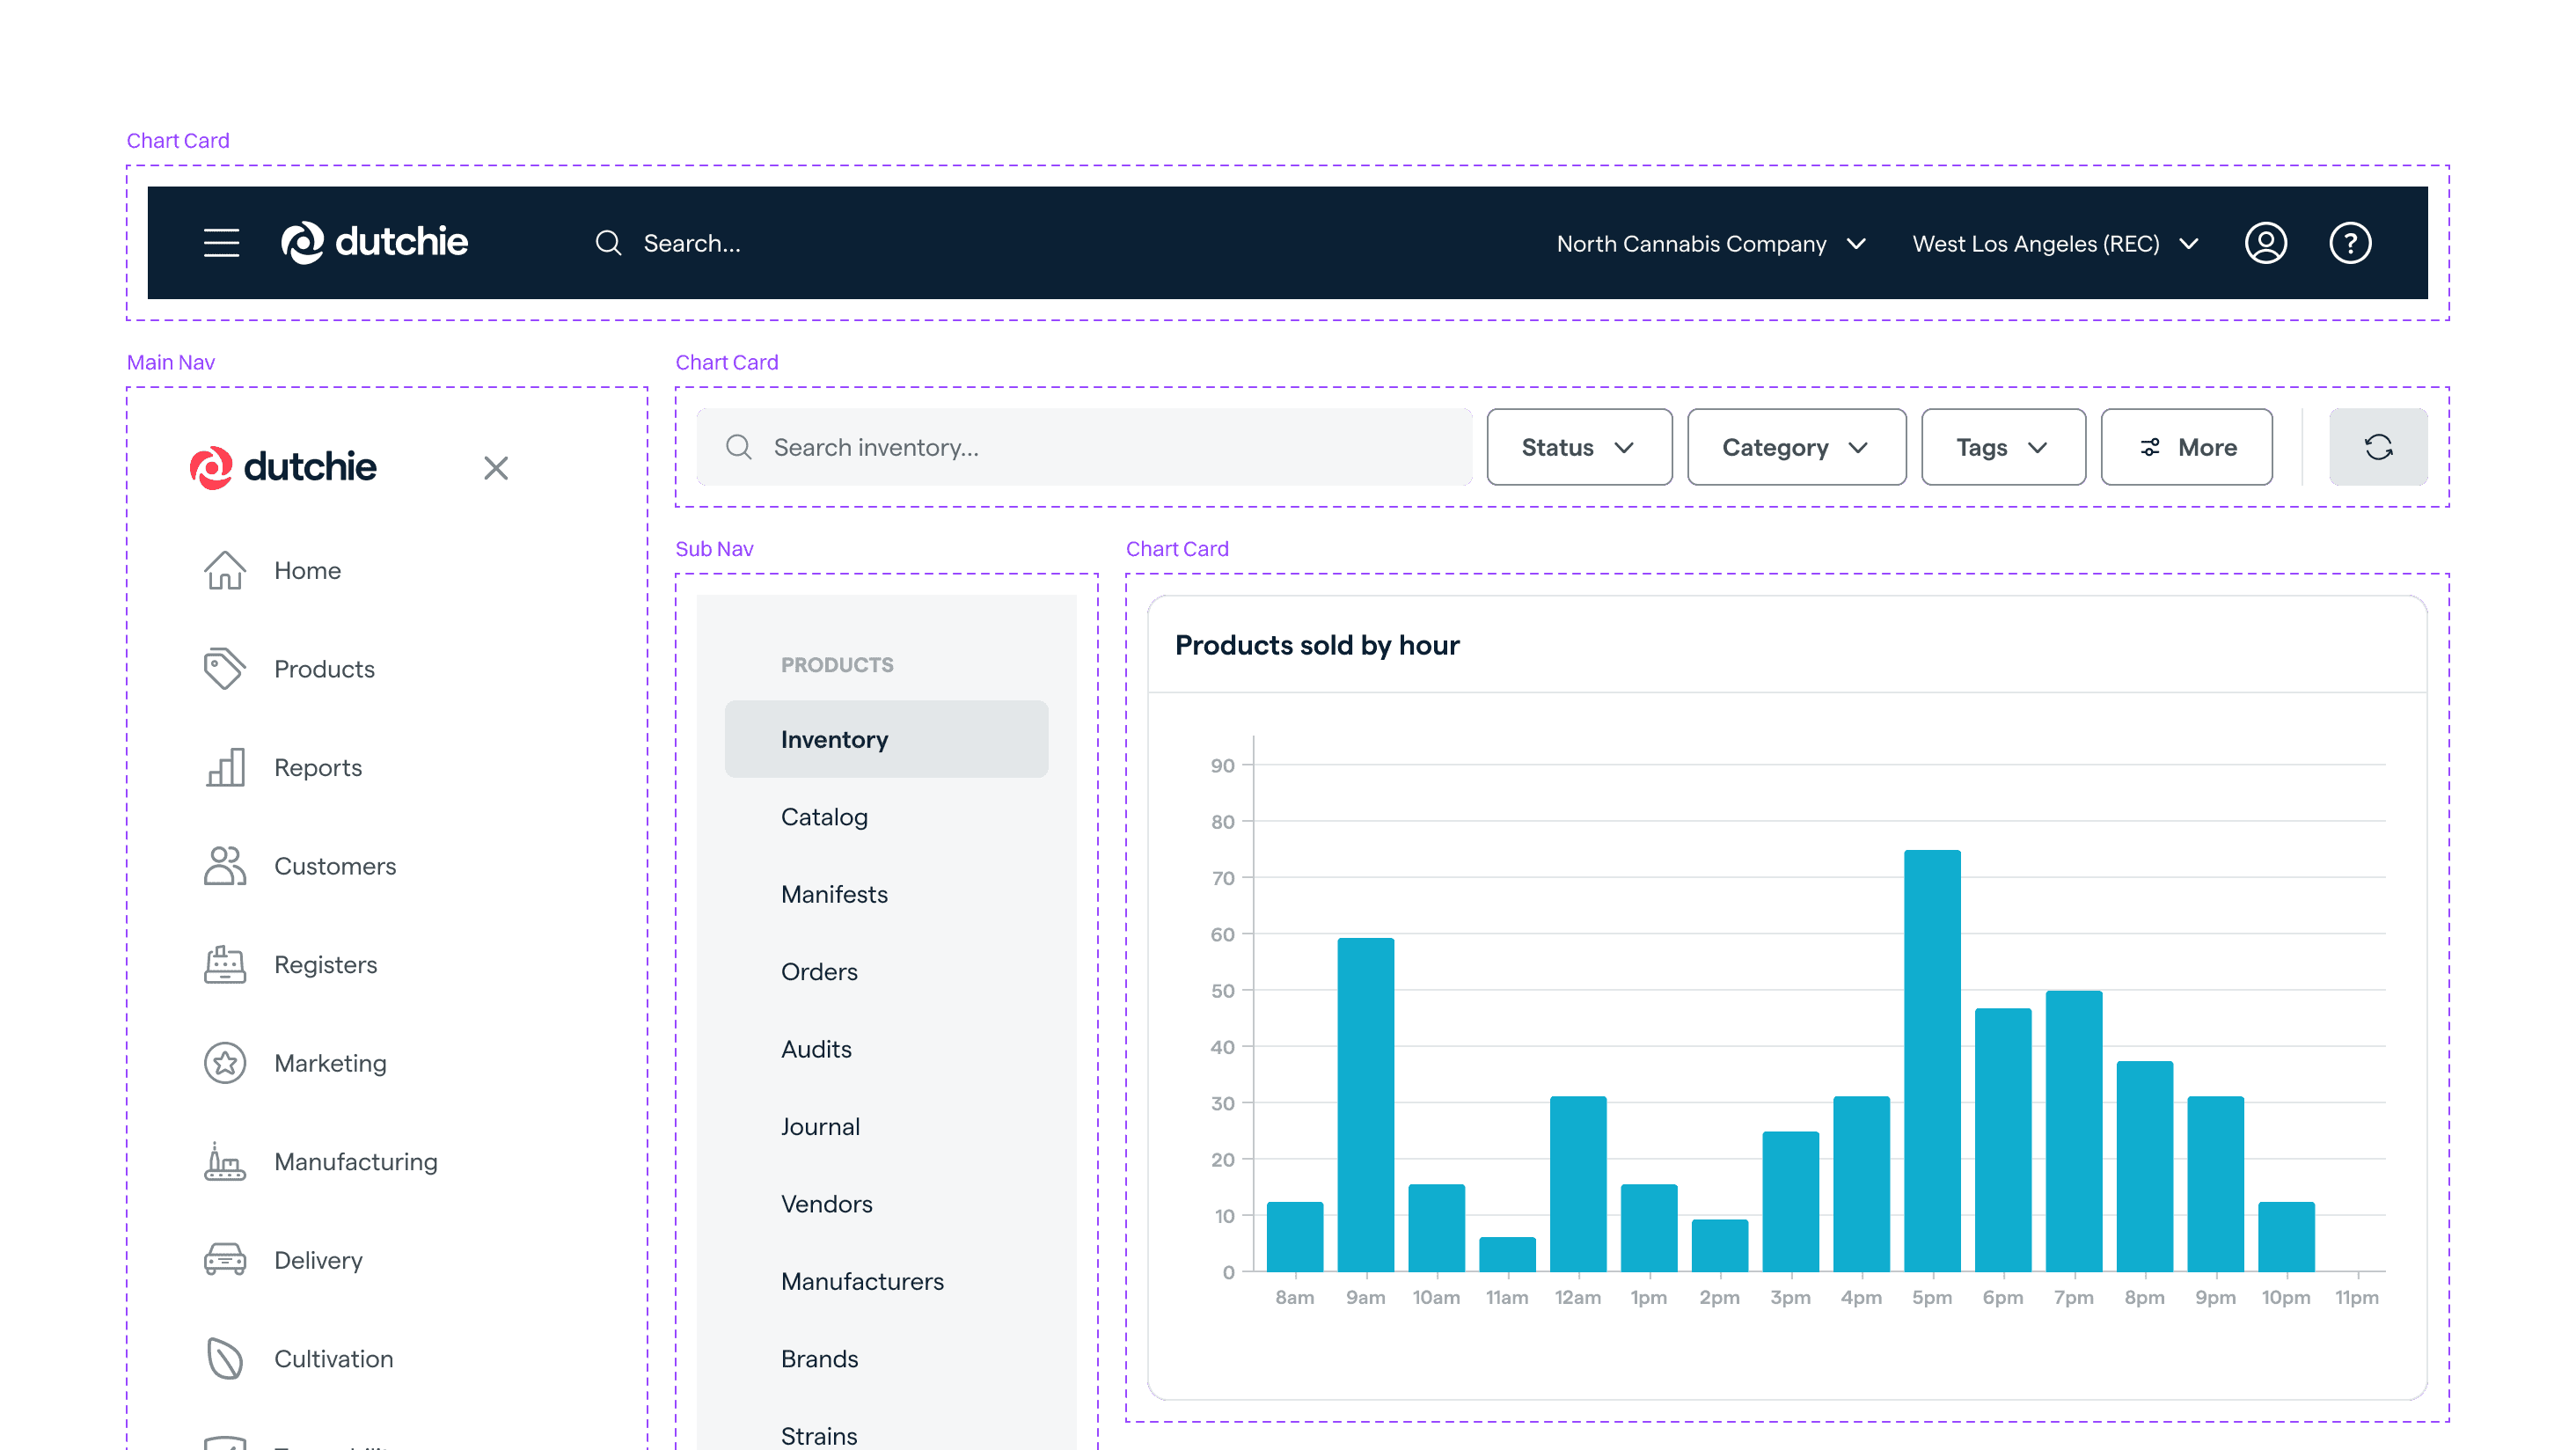This screenshot has height=1450, width=2576.
Task: Click the dutchie logo in the navigation bar
Action: [375, 242]
